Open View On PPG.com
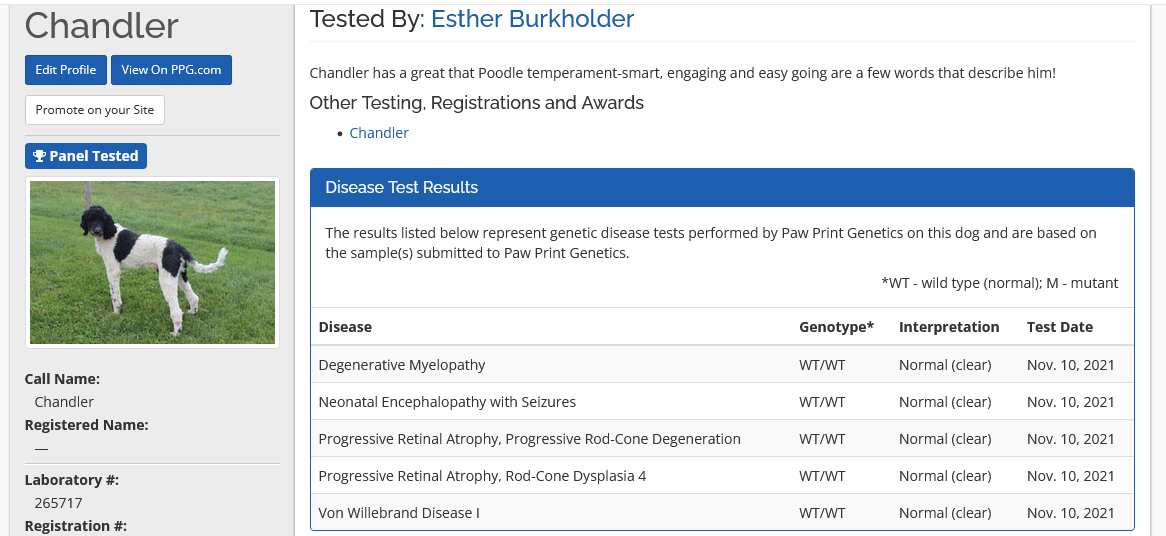The width and height of the screenshot is (1166, 536). (x=171, y=70)
